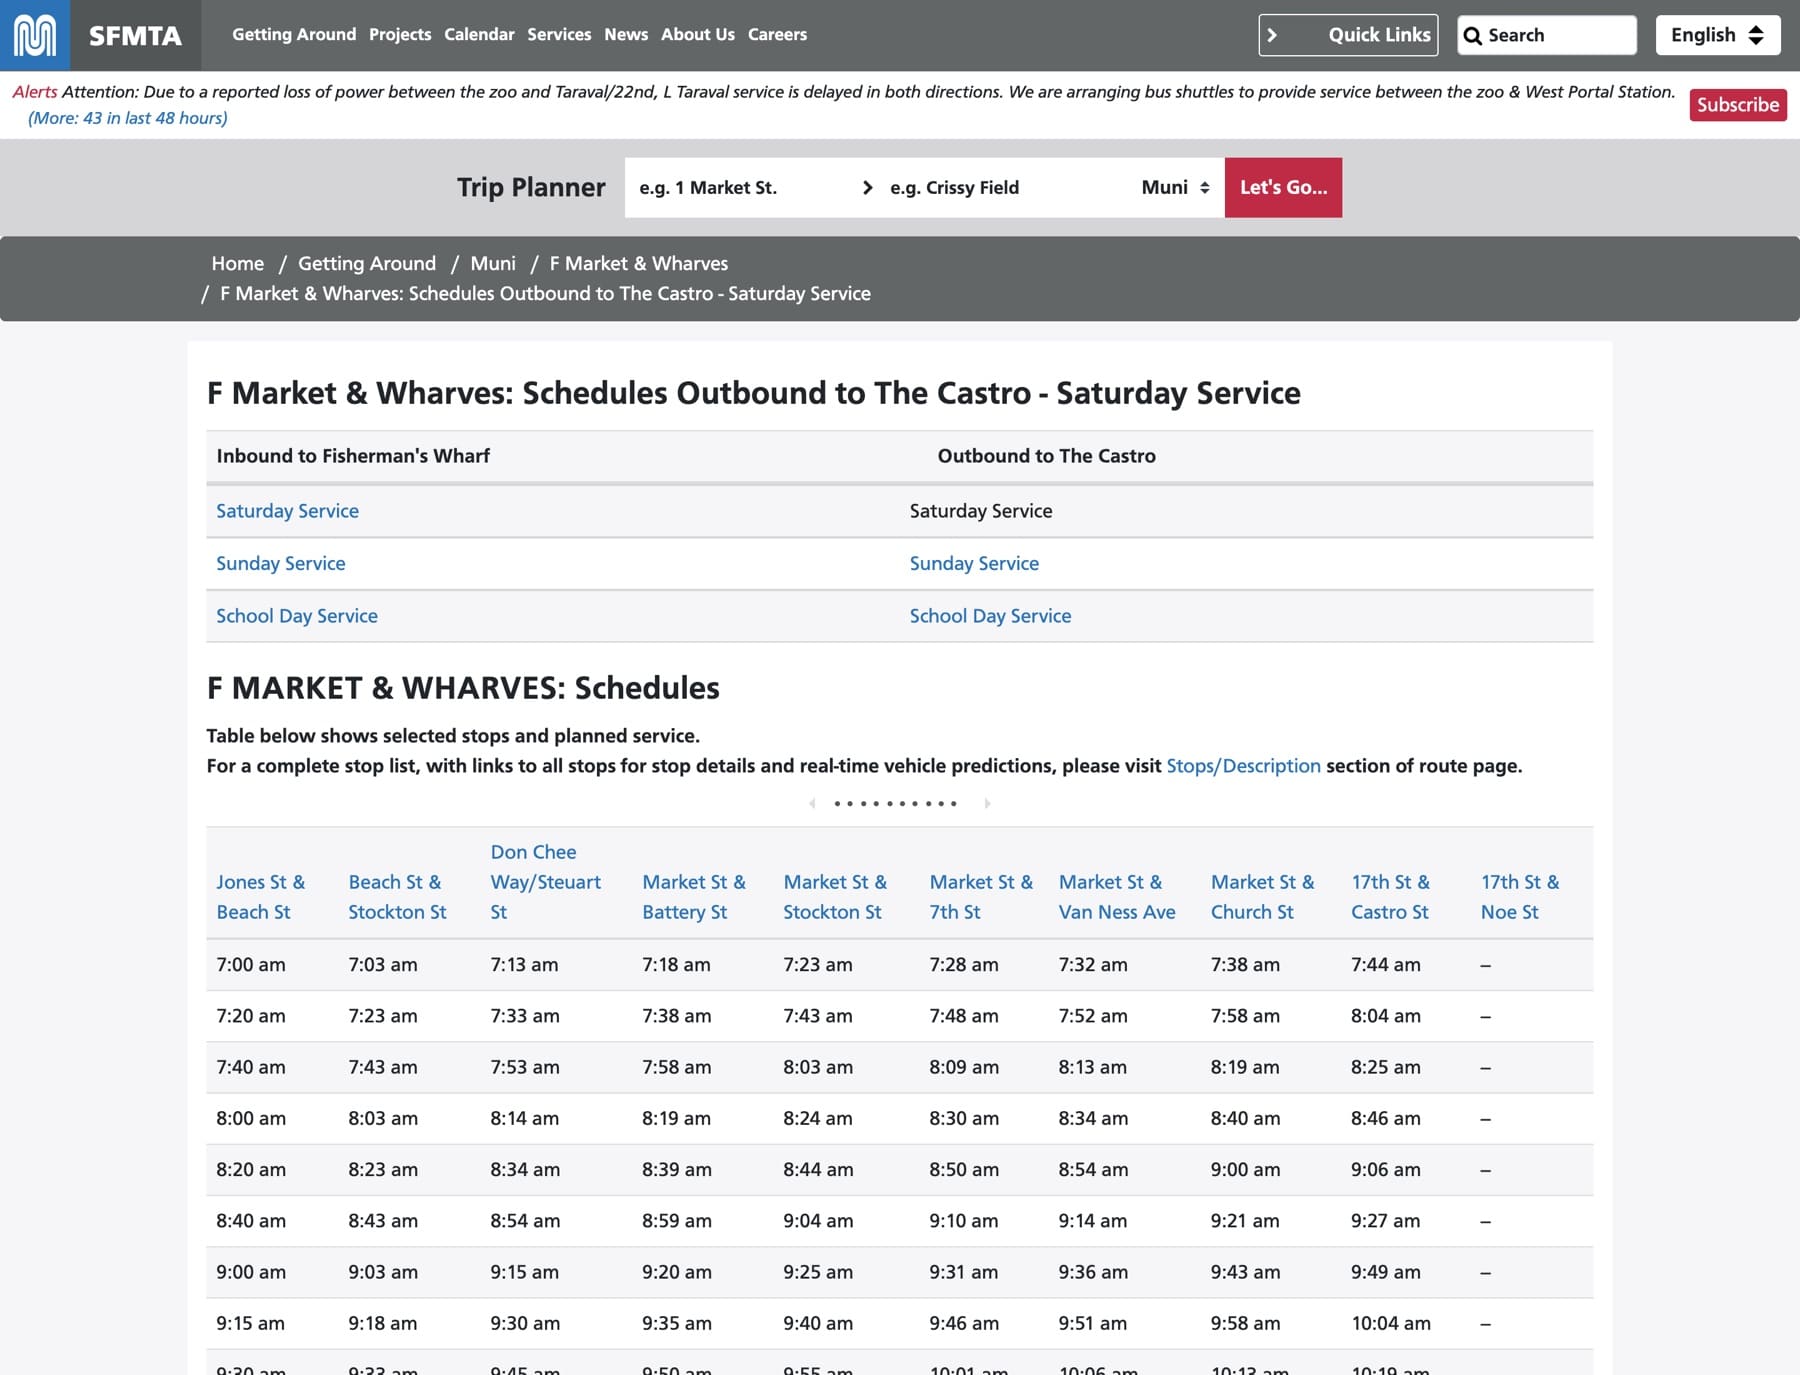The height and width of the screenshot is (1375, 1800).
Task: Click the trip origin input field
Action: click(740, 187)
